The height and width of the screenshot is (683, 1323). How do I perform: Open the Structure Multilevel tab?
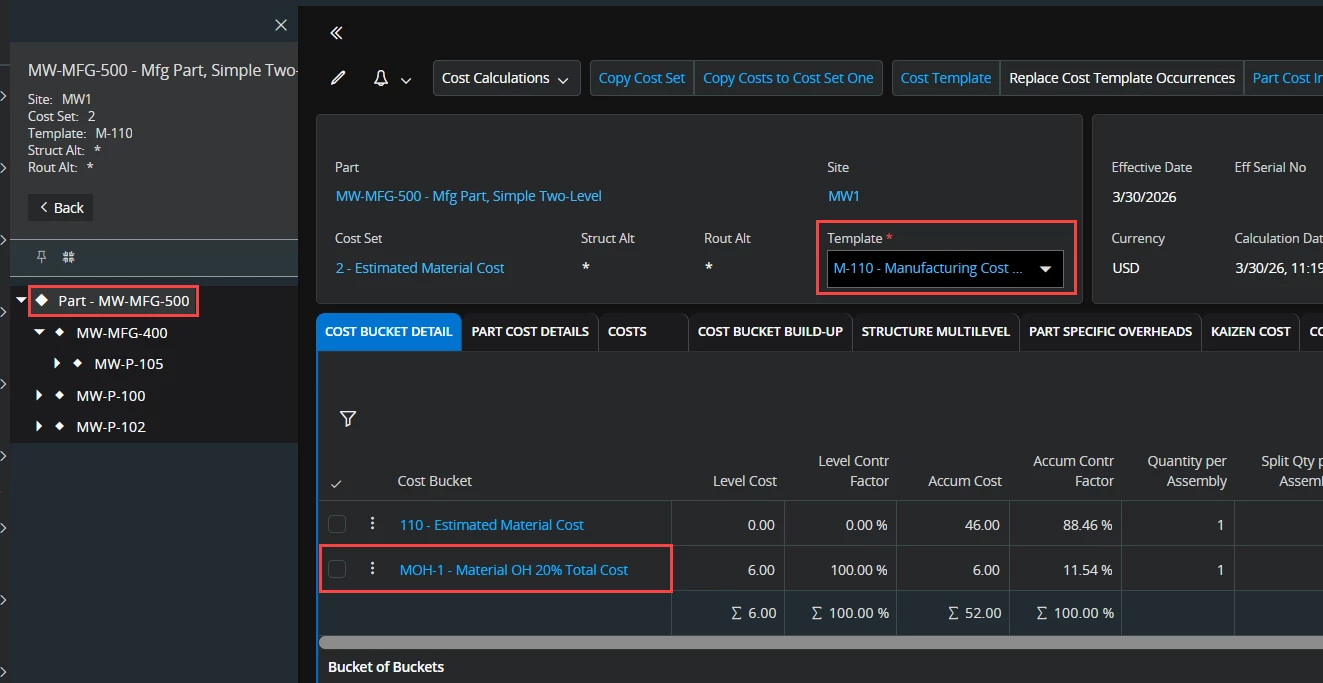936,331
